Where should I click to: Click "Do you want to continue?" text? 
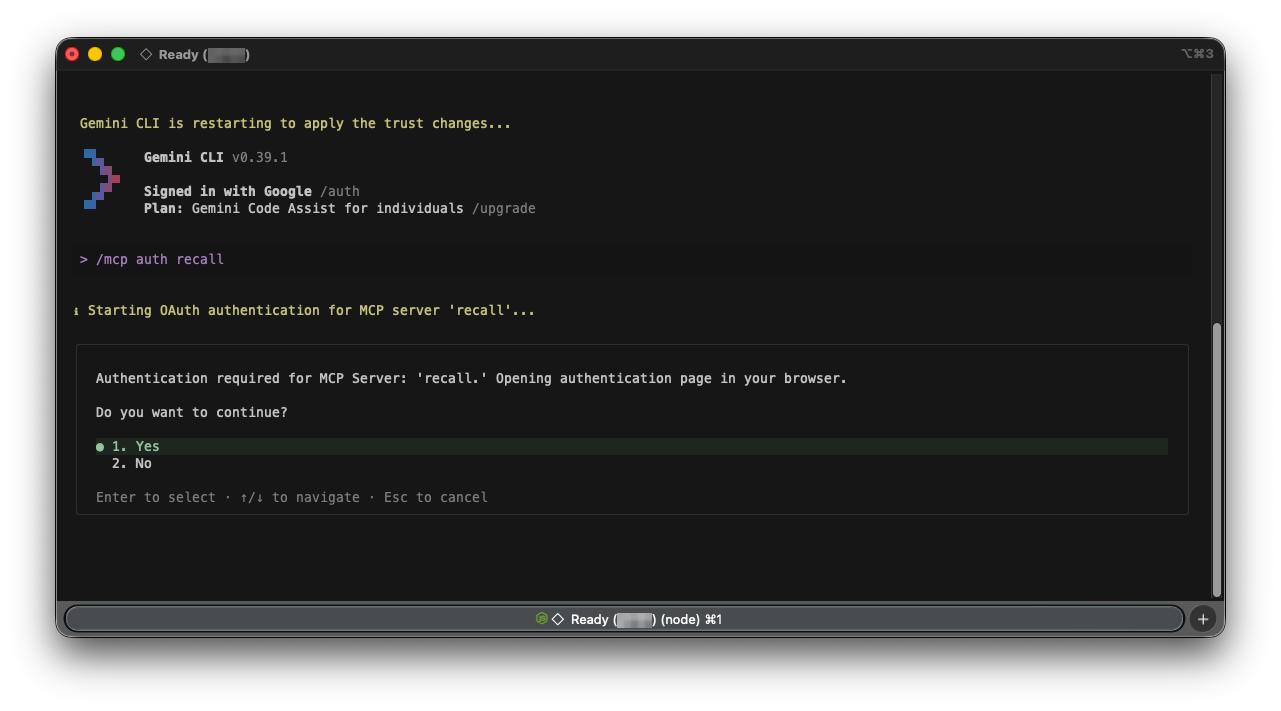coord(192,412)
